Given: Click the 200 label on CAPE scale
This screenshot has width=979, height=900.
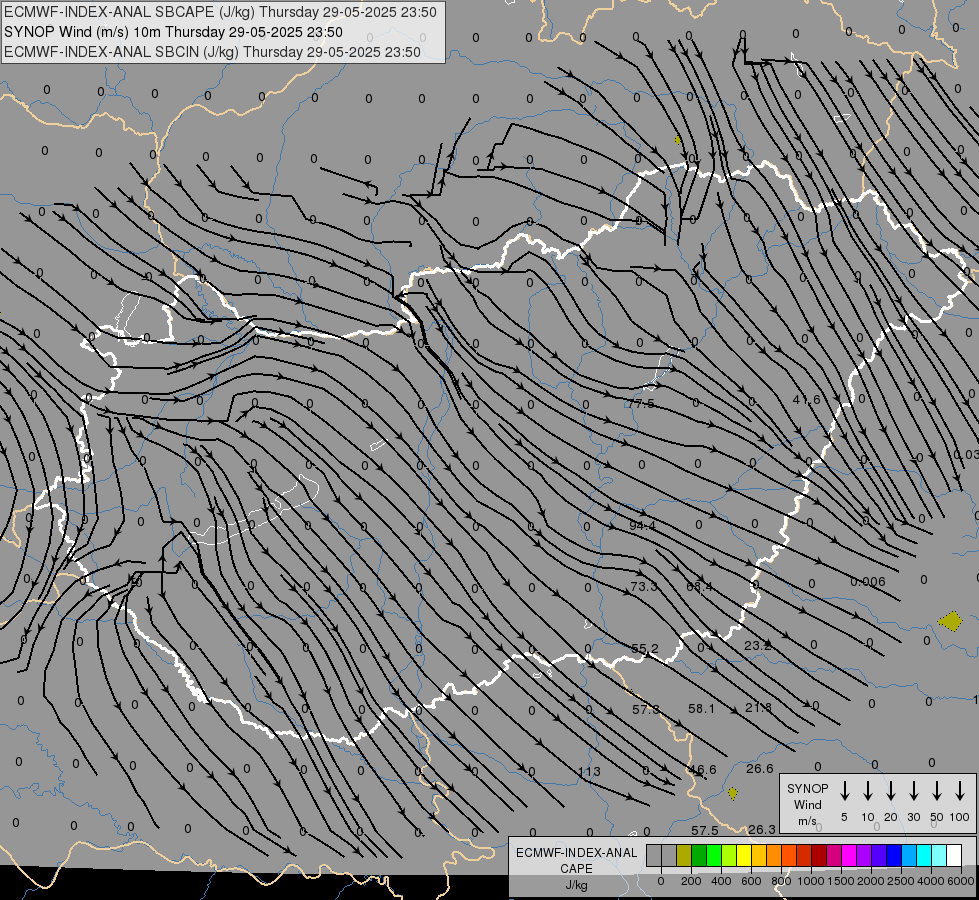Looking at the screenshot, I should (691, 881).
